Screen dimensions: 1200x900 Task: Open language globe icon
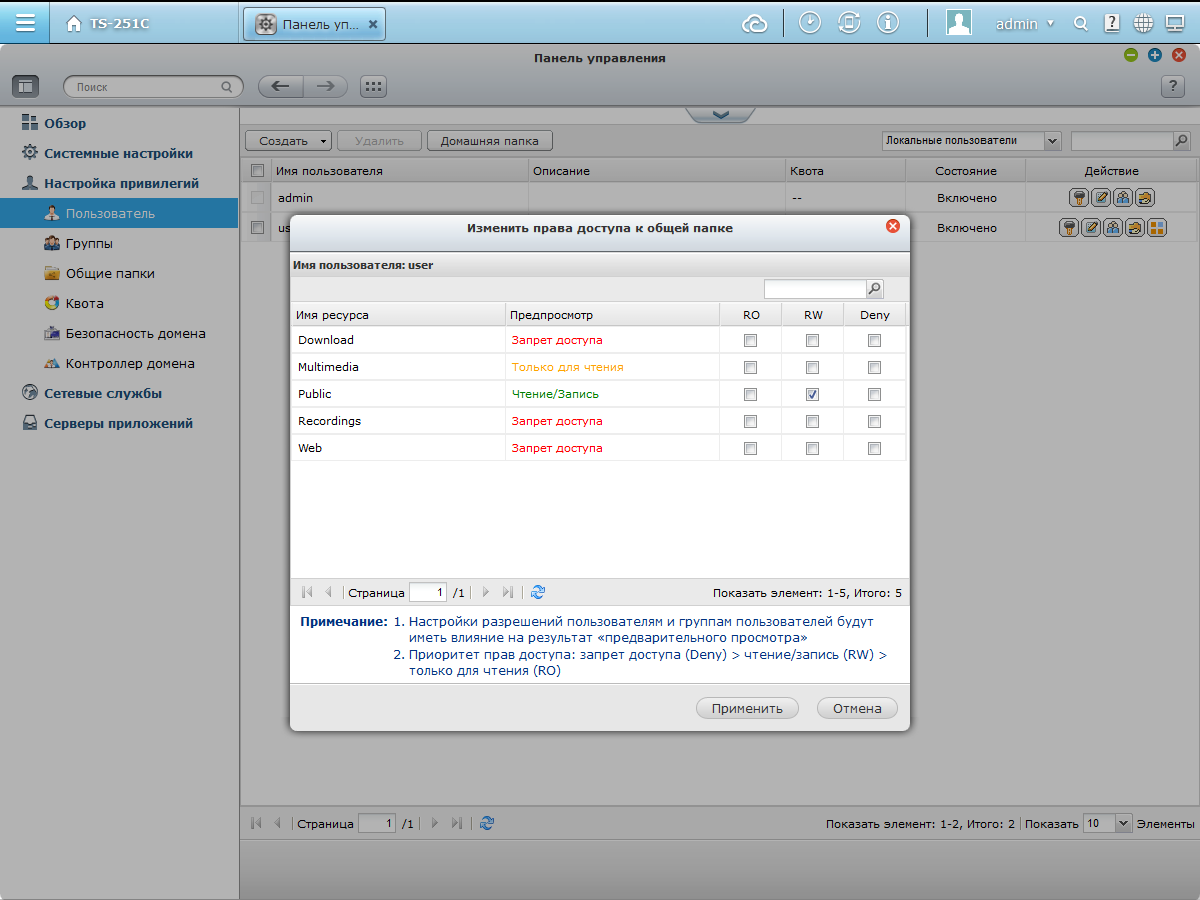[1144, 23]
